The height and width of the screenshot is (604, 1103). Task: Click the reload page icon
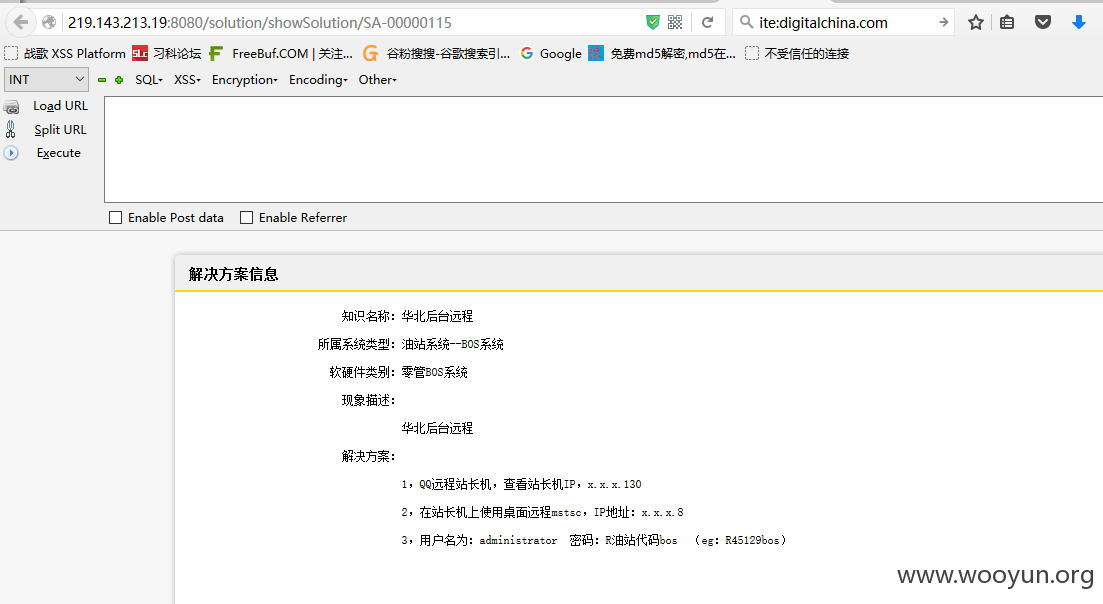(708, 23)
